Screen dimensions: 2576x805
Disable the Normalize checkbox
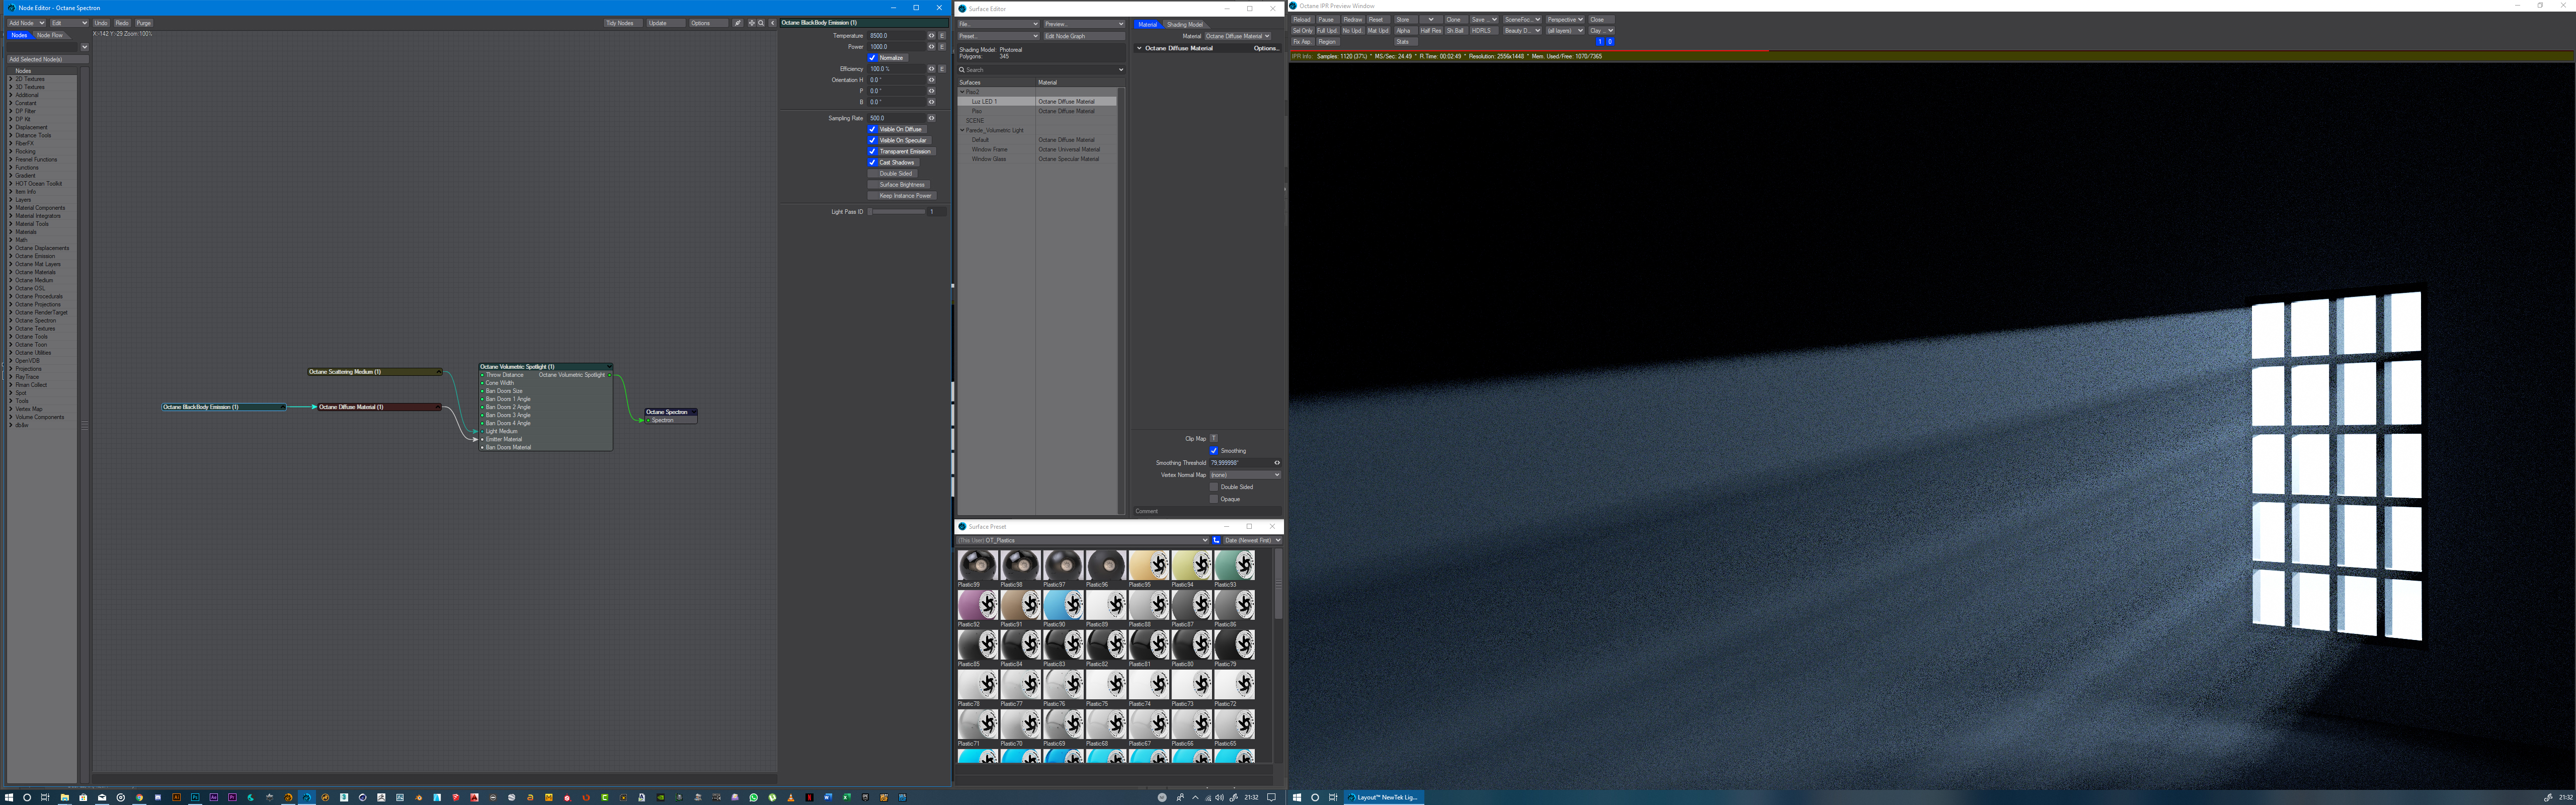[x=872, y=58]
